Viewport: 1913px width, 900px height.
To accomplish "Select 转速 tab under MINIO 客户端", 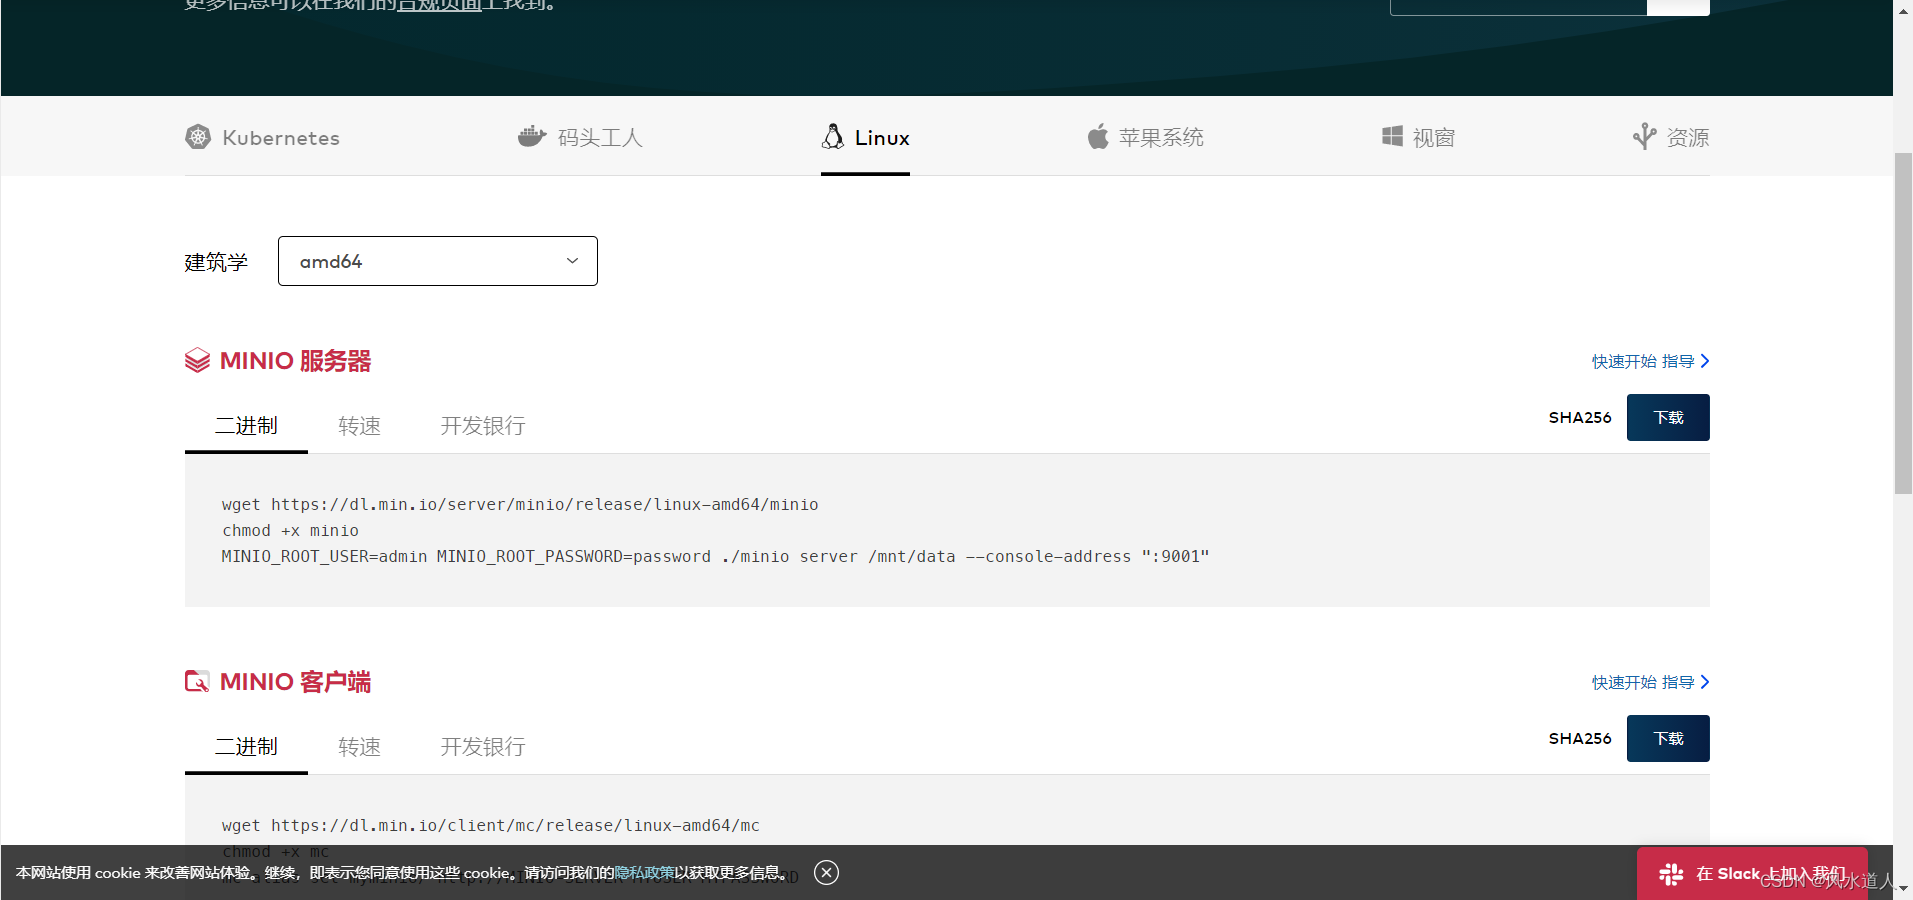I will pos(359,747).
